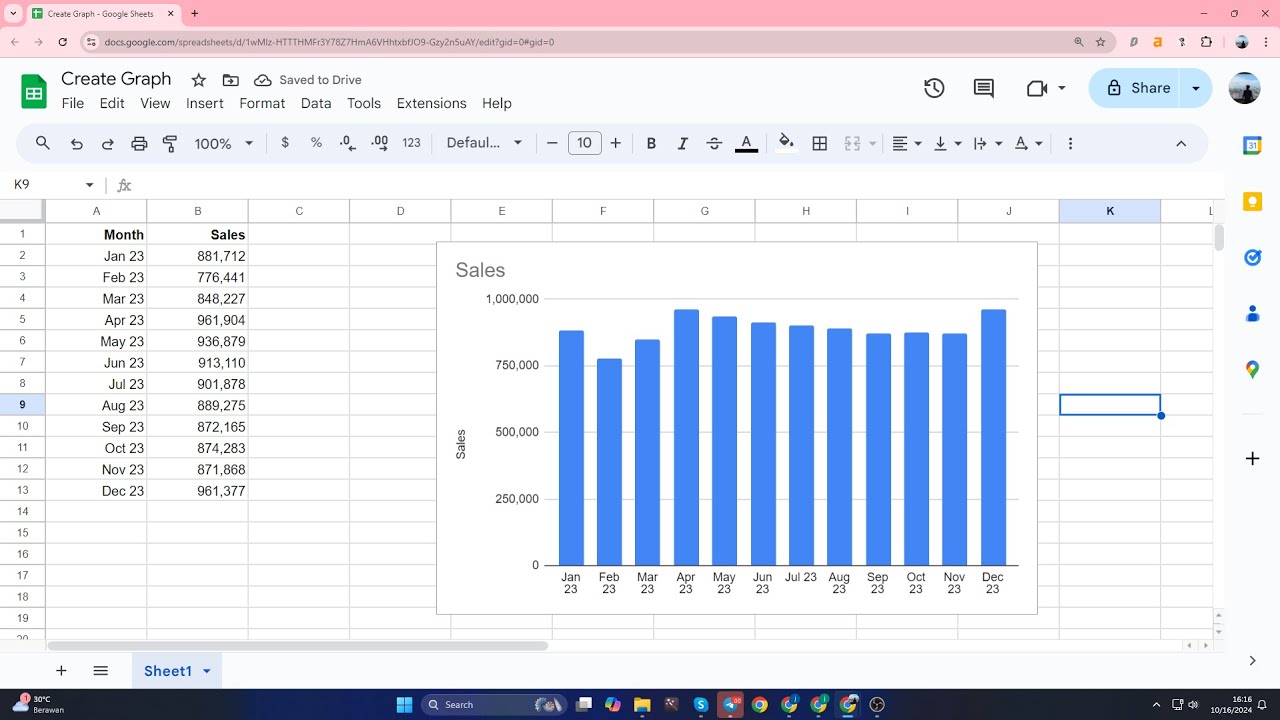This screenshot has height=720, width=1280.
Task: Decrease the font size
Action: (552, 143)
